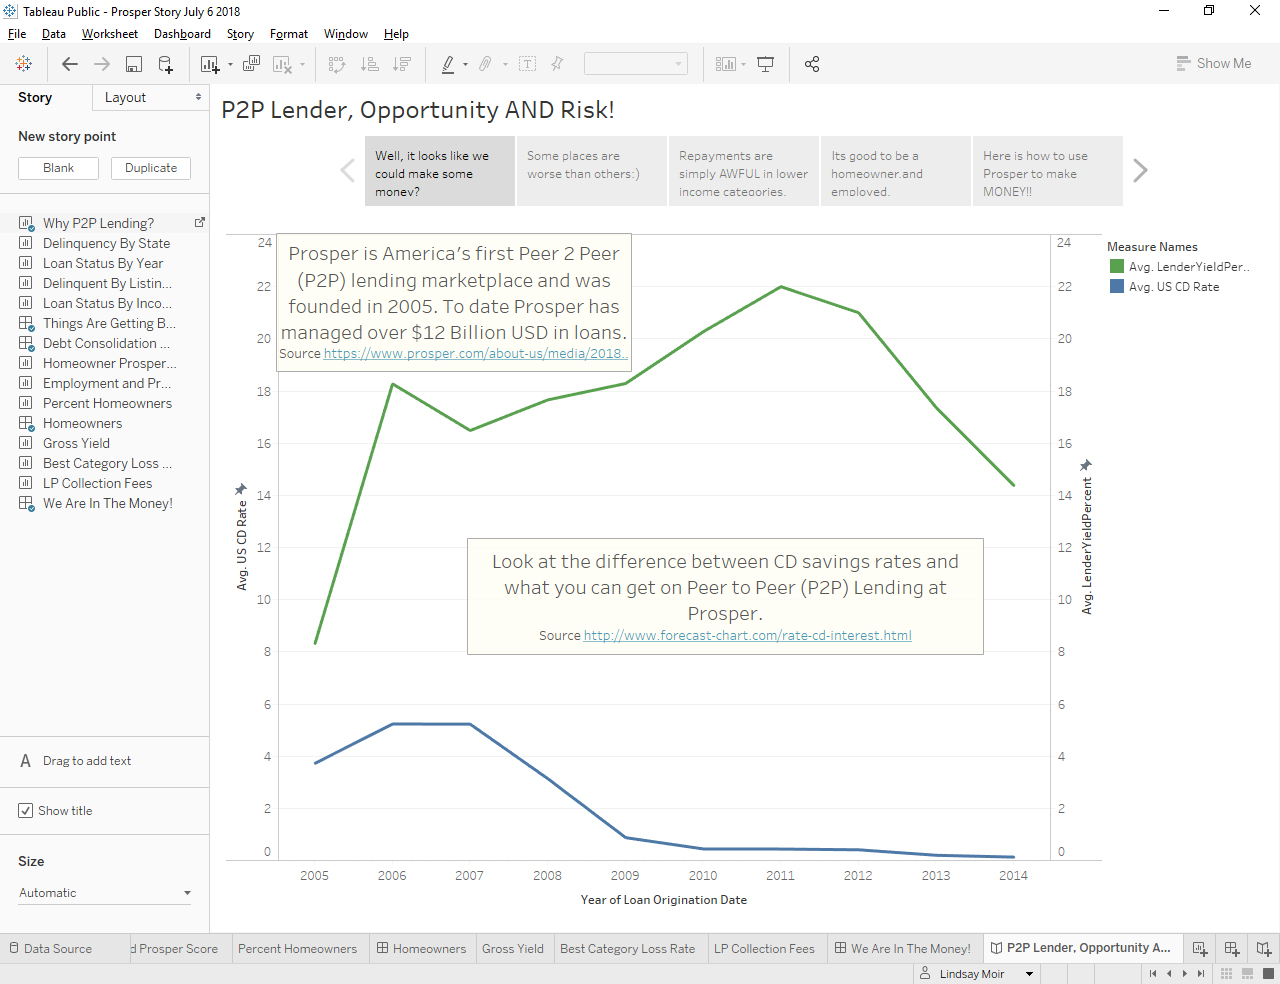This screenshot has width=1280, height=984.
Task: Open the Dashboard menu
Action: 182,34
